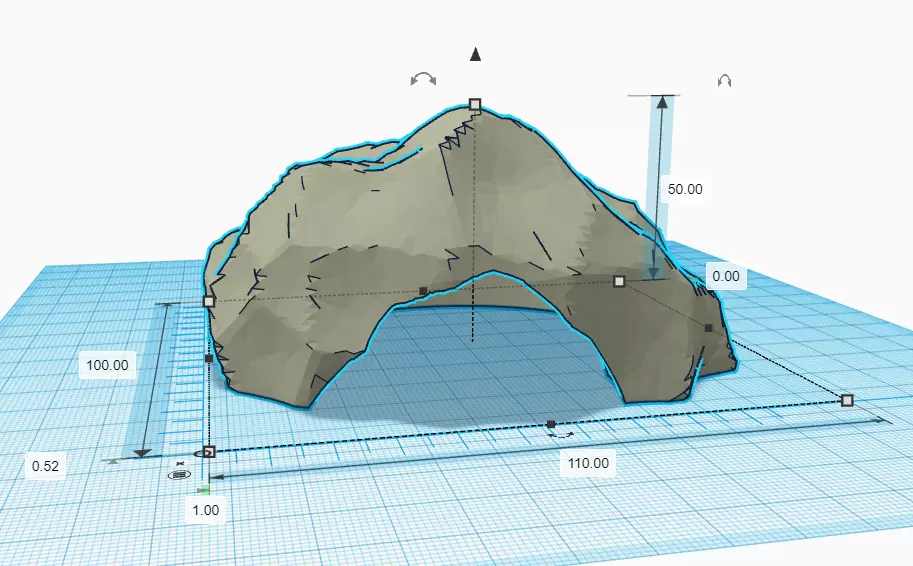Click the upper arrowhead of the 50.00 dimension
The height and width of the screenshot is (566, 913).
(662, 102)
